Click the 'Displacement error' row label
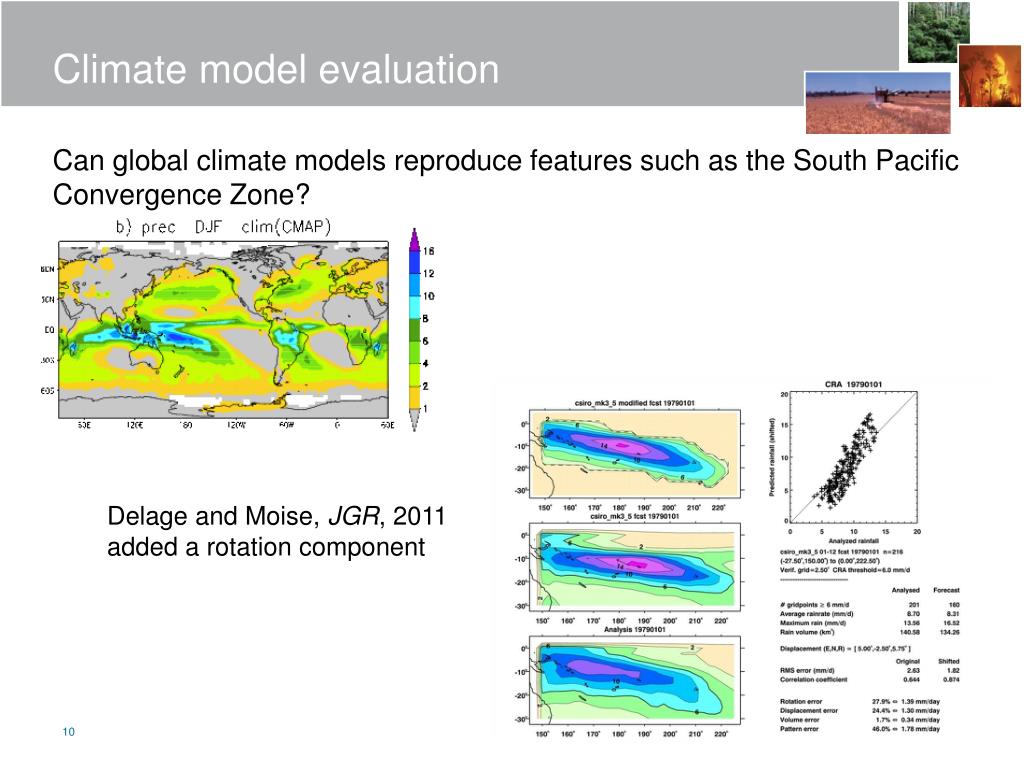Screen dimensions: 1024x768 808,711
